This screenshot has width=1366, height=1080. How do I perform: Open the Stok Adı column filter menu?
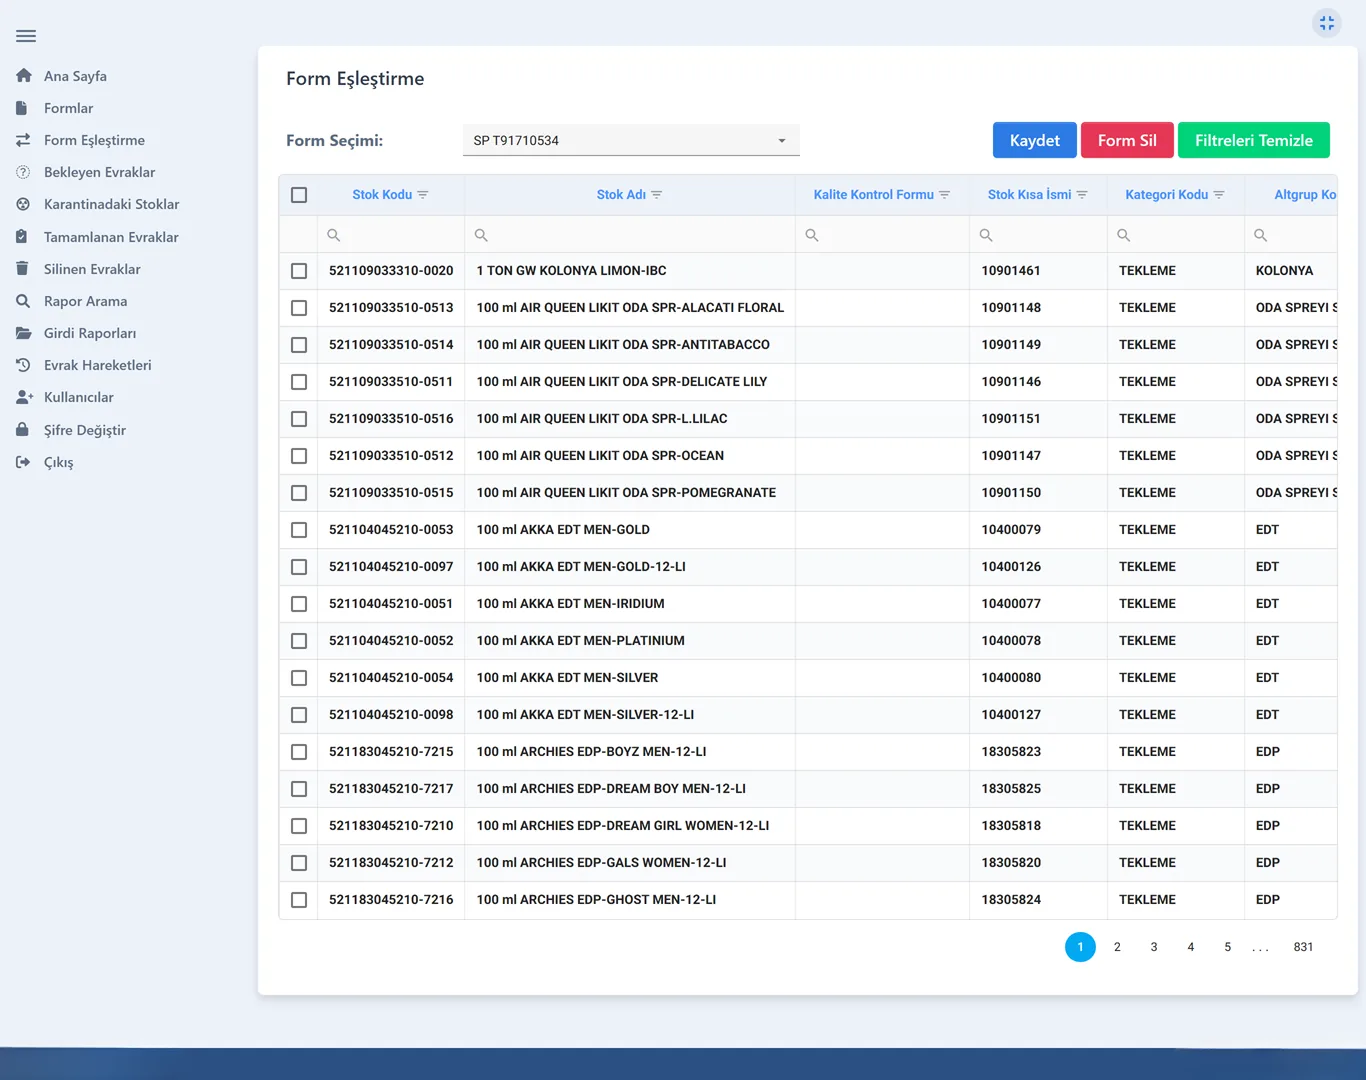click(x=657, y=195)
